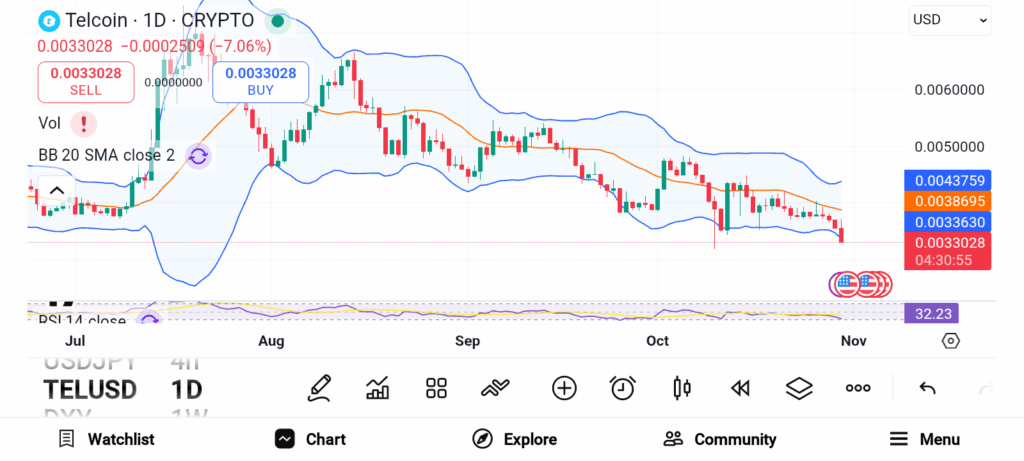Image resolution: width=1024 pixels, height=461 pixels.
Task: Open the layout grid icon
Action: [x=436, y=388]
